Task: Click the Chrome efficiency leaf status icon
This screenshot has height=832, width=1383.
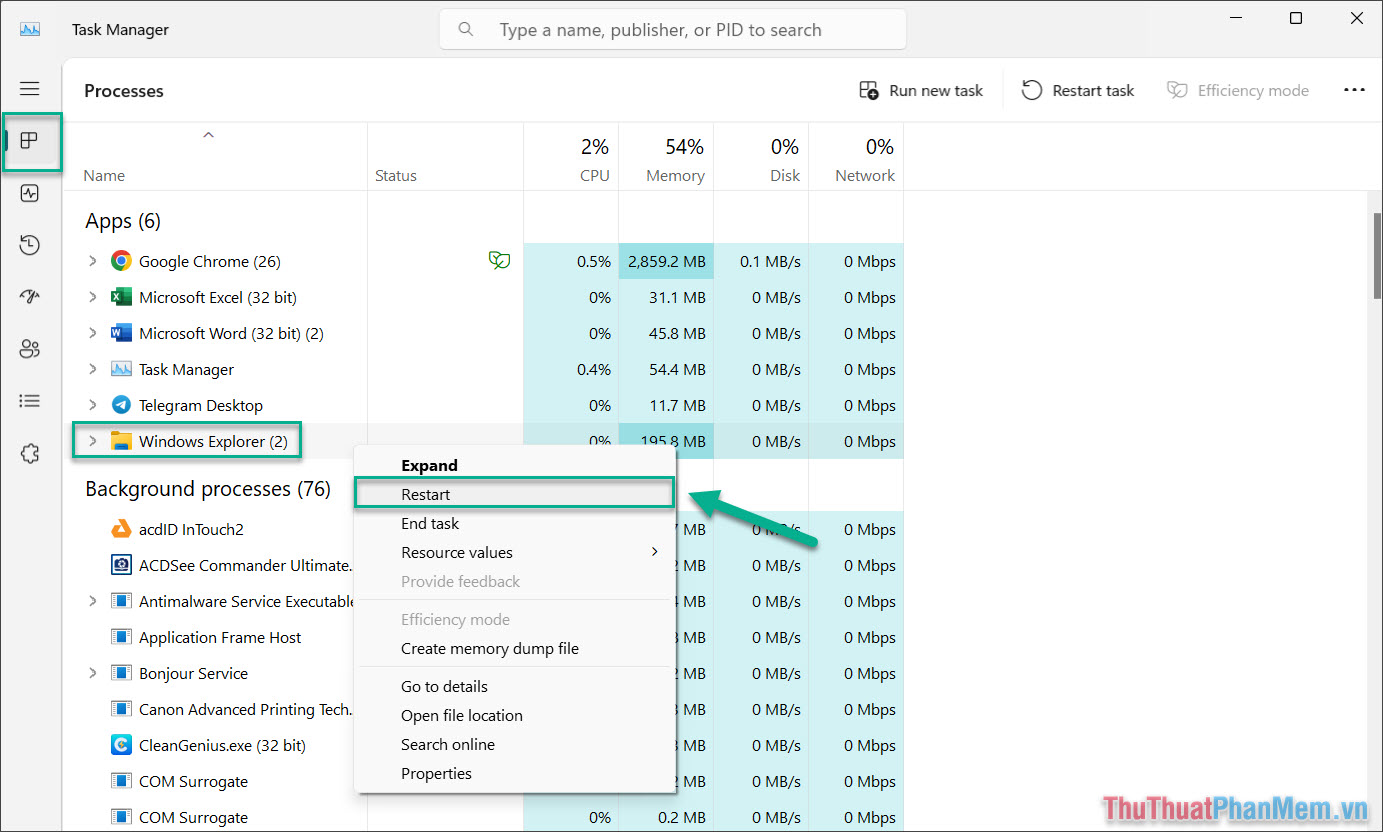Action: (x=499, y=261)
